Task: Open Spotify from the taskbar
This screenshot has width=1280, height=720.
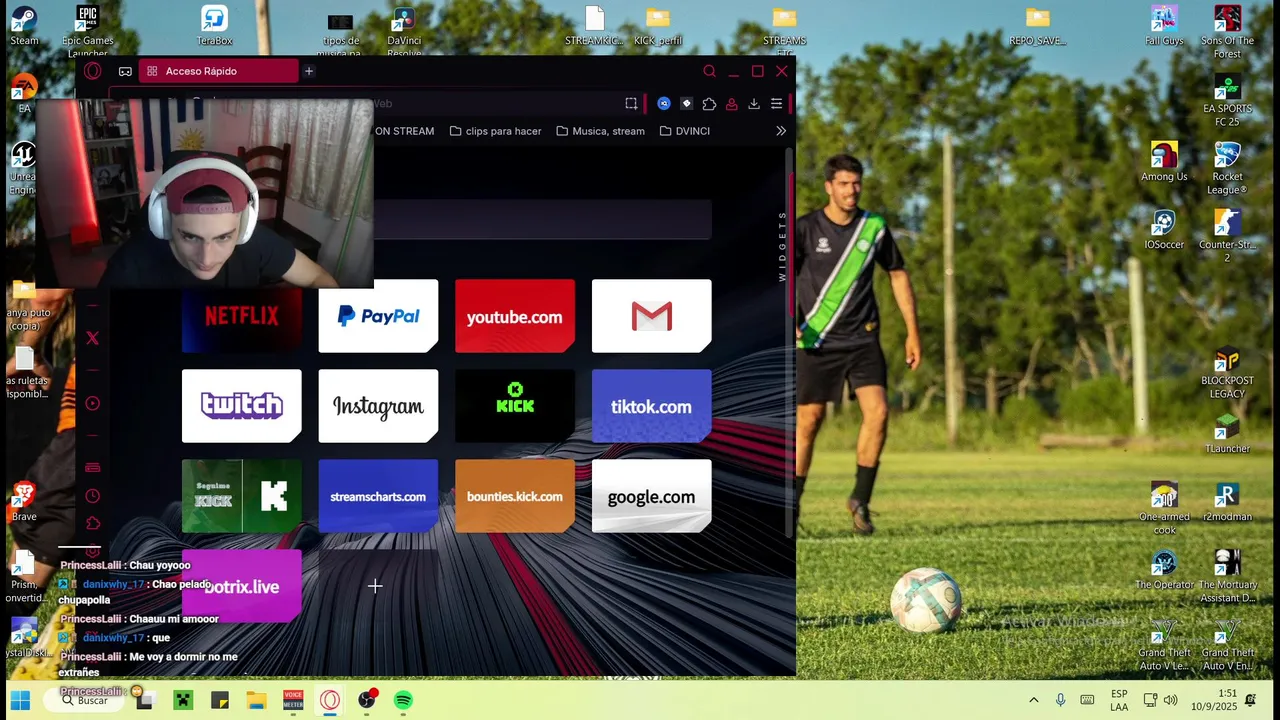Action: click(403, 700)
